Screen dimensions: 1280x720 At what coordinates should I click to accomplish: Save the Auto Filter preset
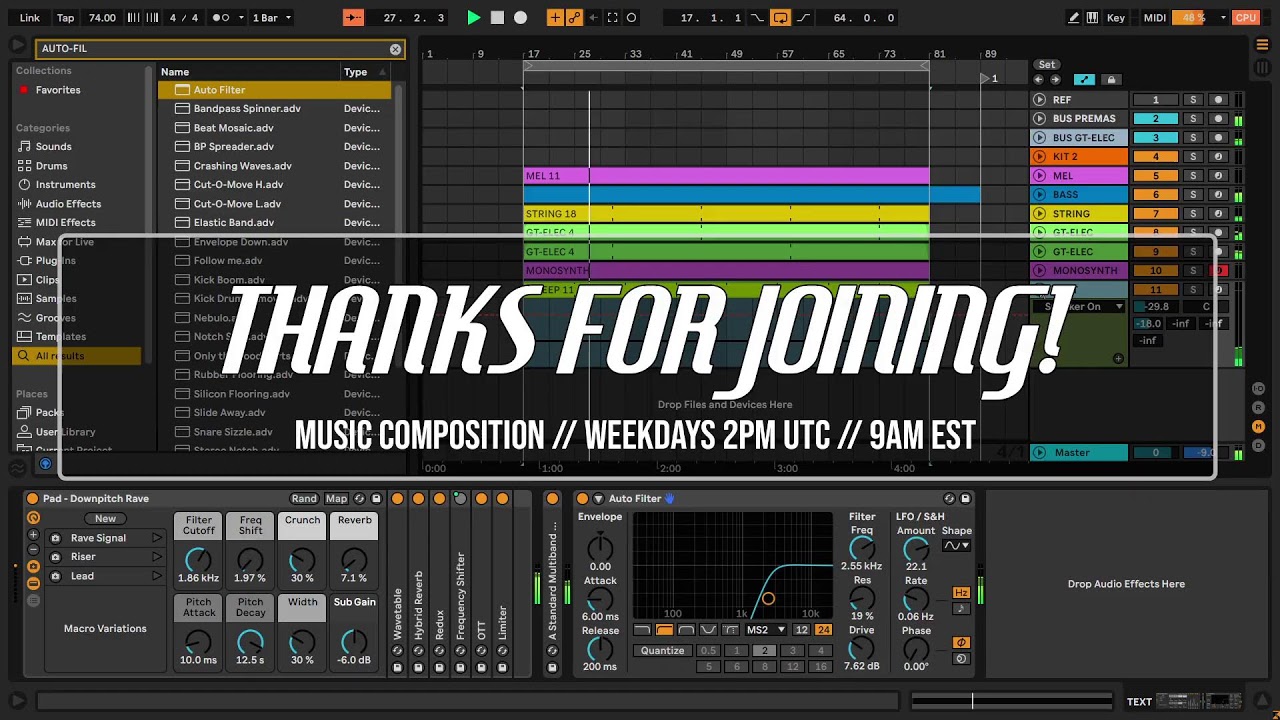click(x=965, y=499)
